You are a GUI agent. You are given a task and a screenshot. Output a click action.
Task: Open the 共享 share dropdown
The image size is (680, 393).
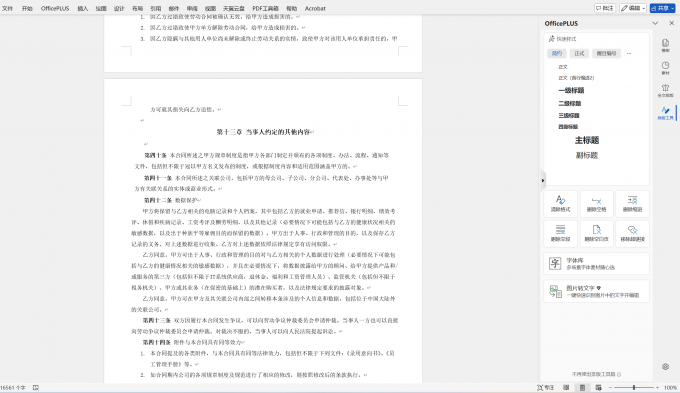pyautogui.click(x=662, y=8)
